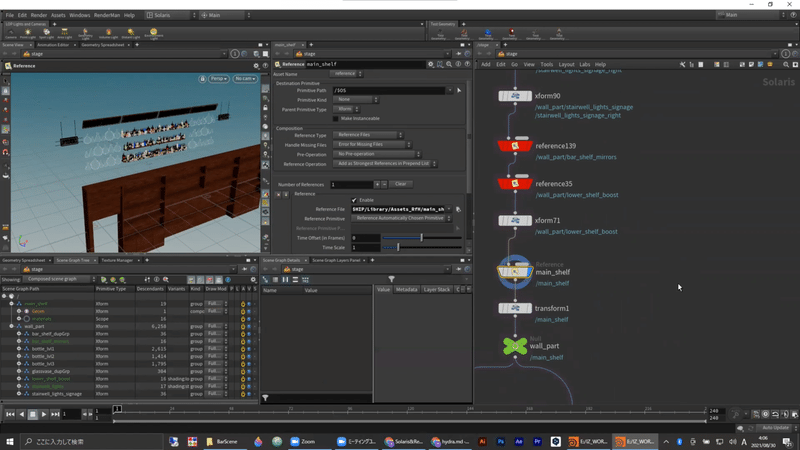Open the Reference Type dropdown

(368, 135)
